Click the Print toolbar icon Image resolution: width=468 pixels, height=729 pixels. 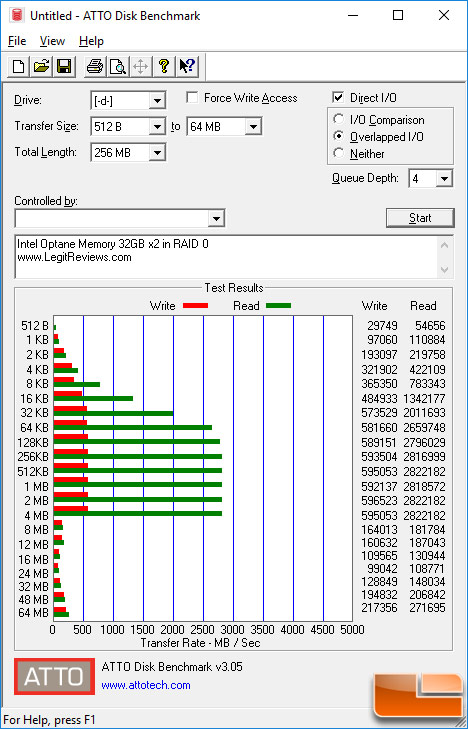(x=95, y=67)
